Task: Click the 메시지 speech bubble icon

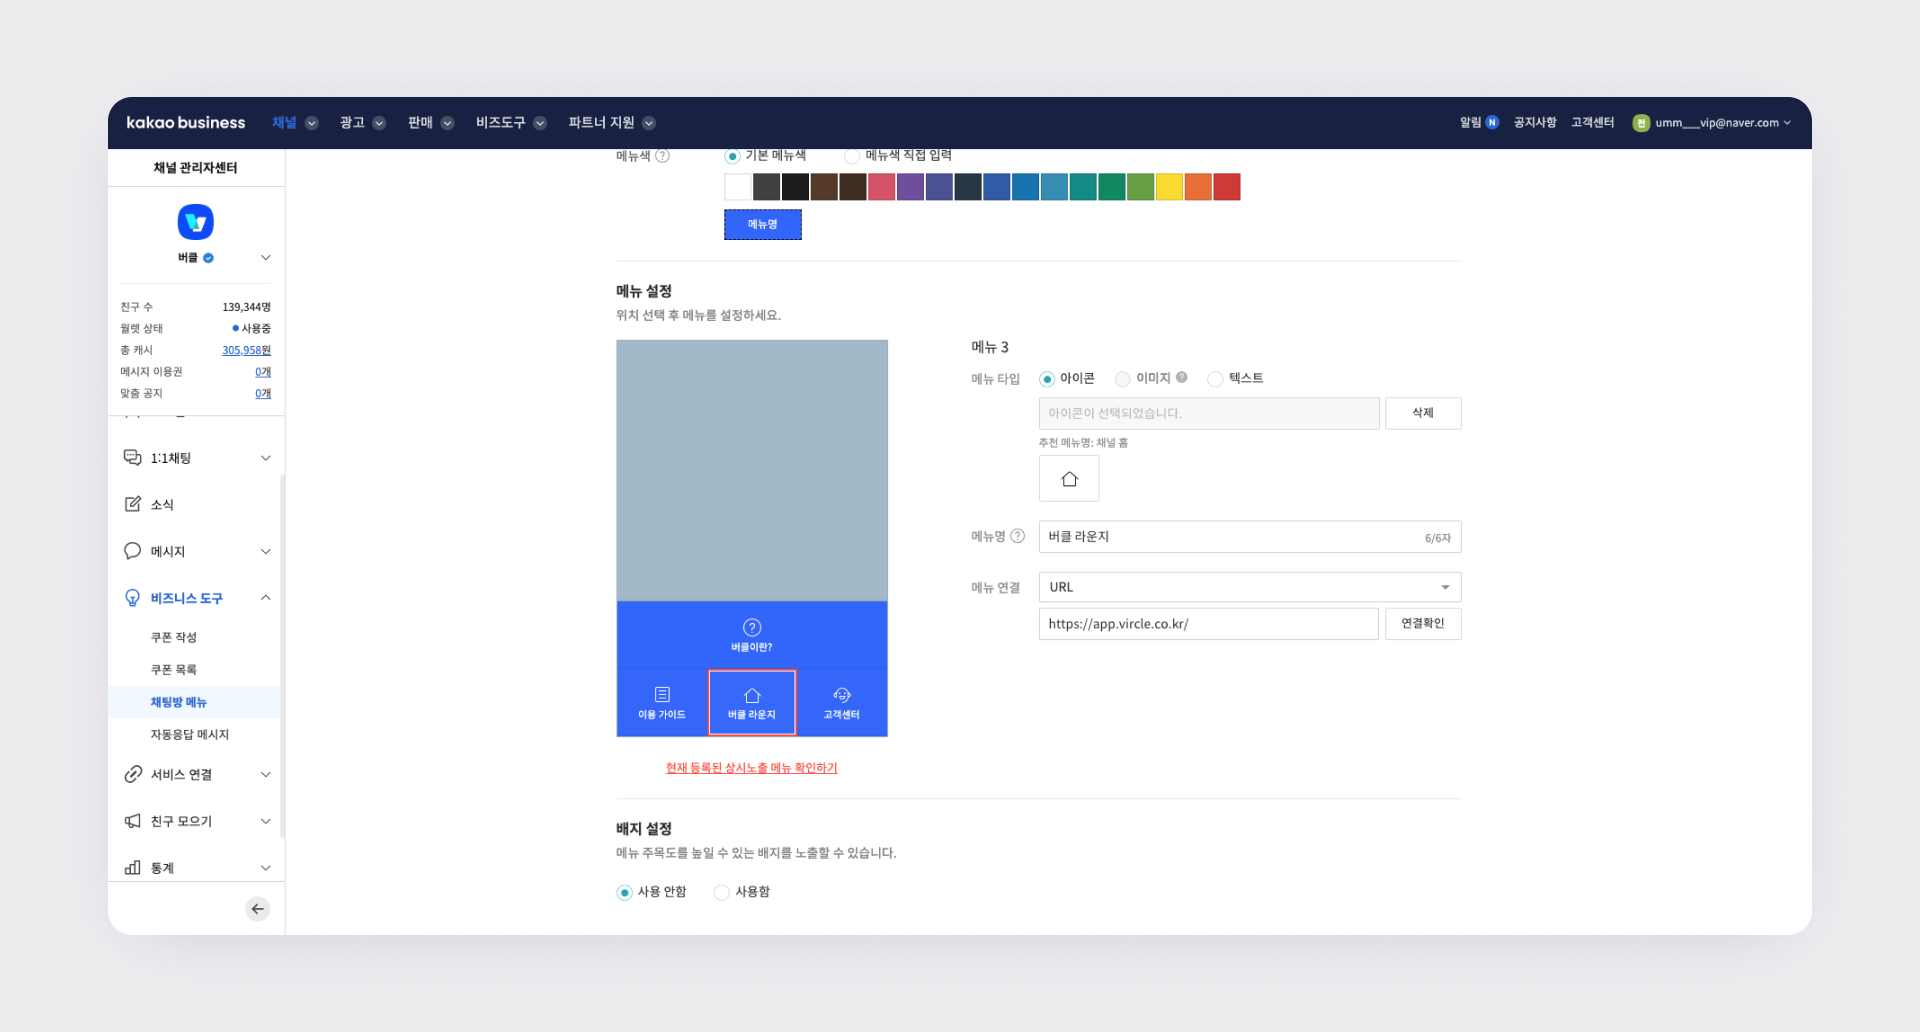Action: tap(132, 551)
